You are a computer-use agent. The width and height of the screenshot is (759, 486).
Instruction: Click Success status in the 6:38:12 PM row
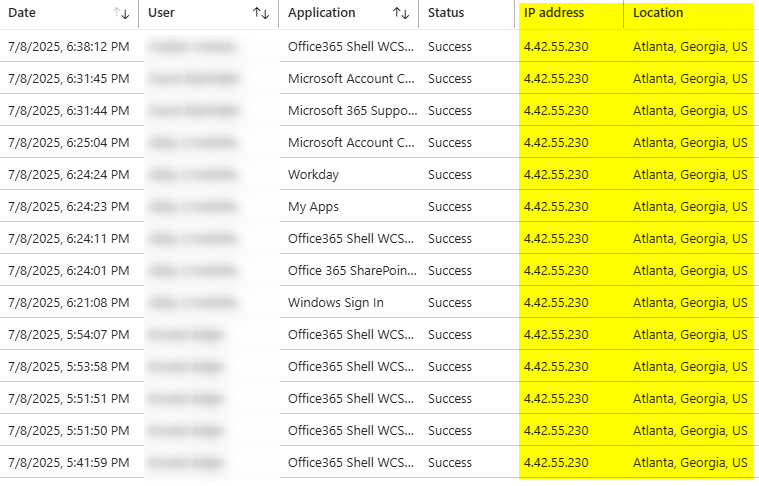450,46
